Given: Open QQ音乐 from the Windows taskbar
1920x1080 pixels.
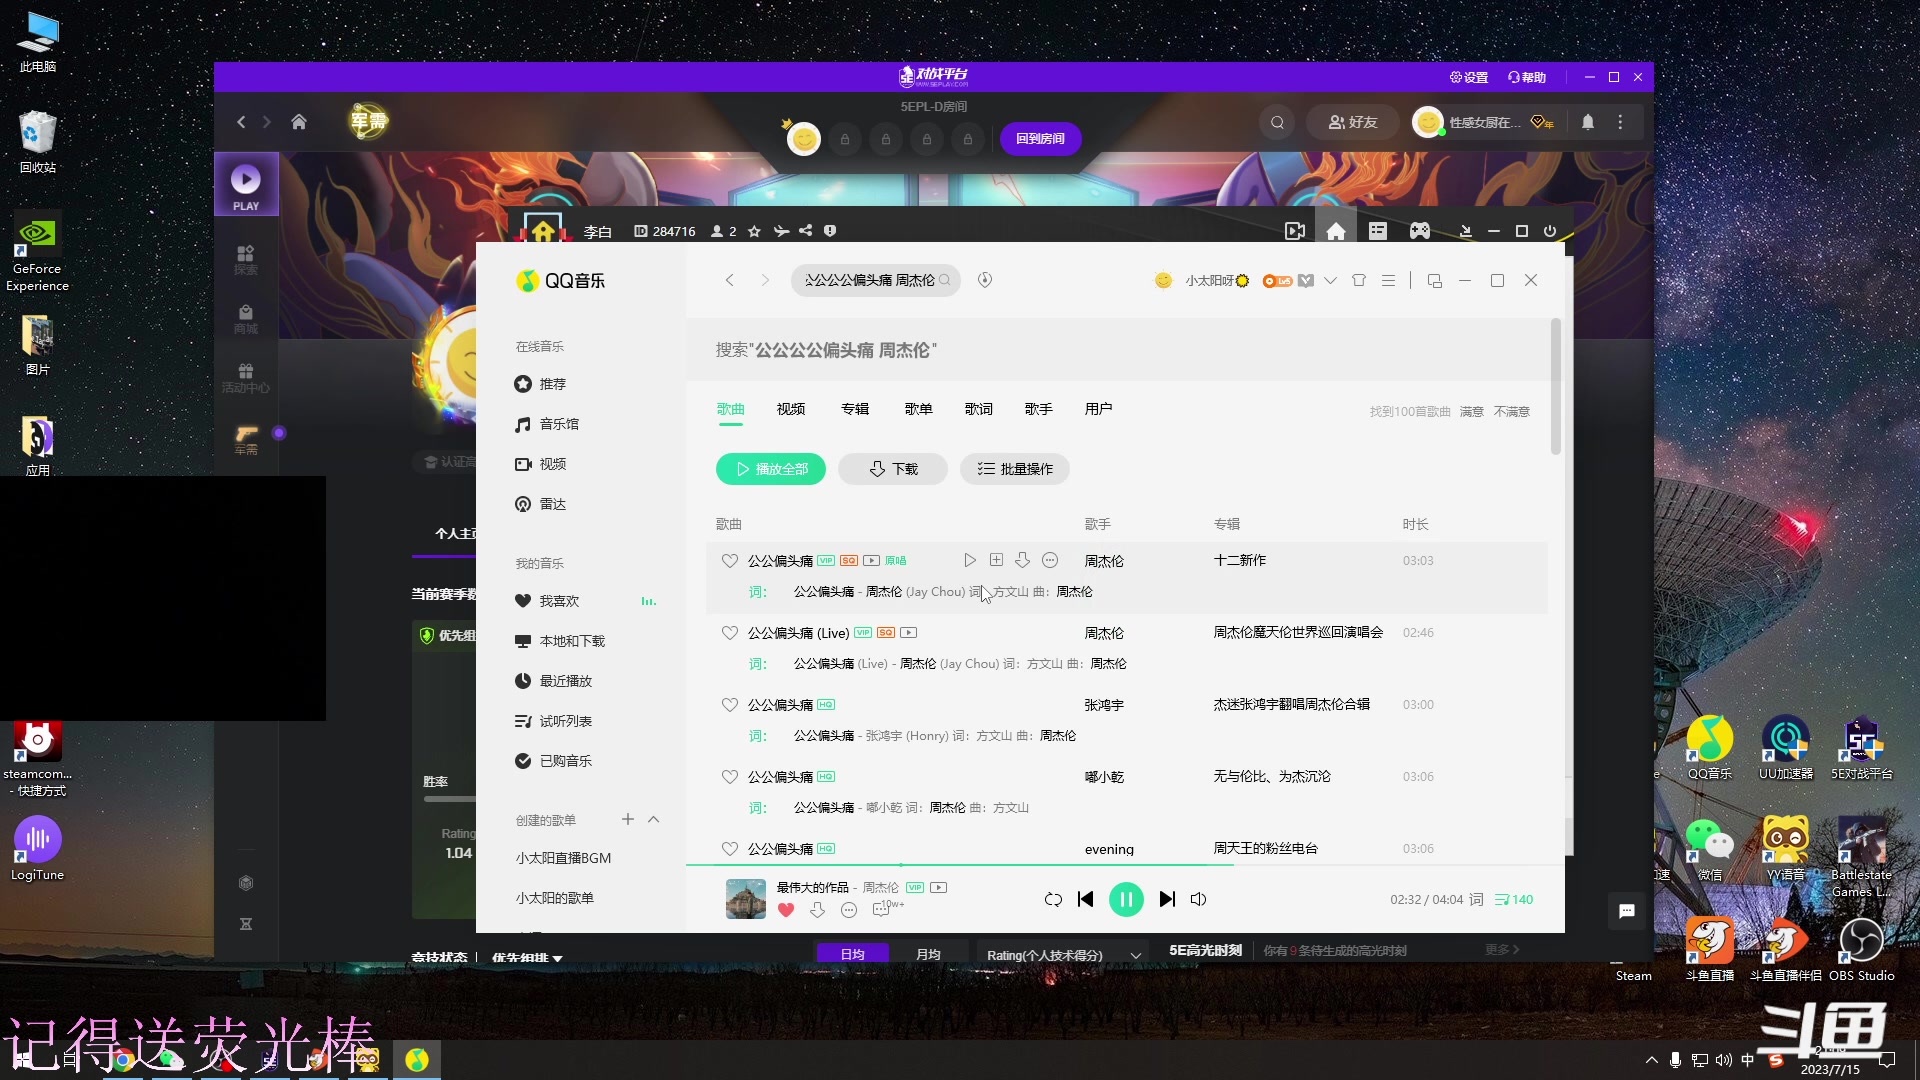Looking at the screenshot, I should pyautogui.click(x=417, y=1059).
